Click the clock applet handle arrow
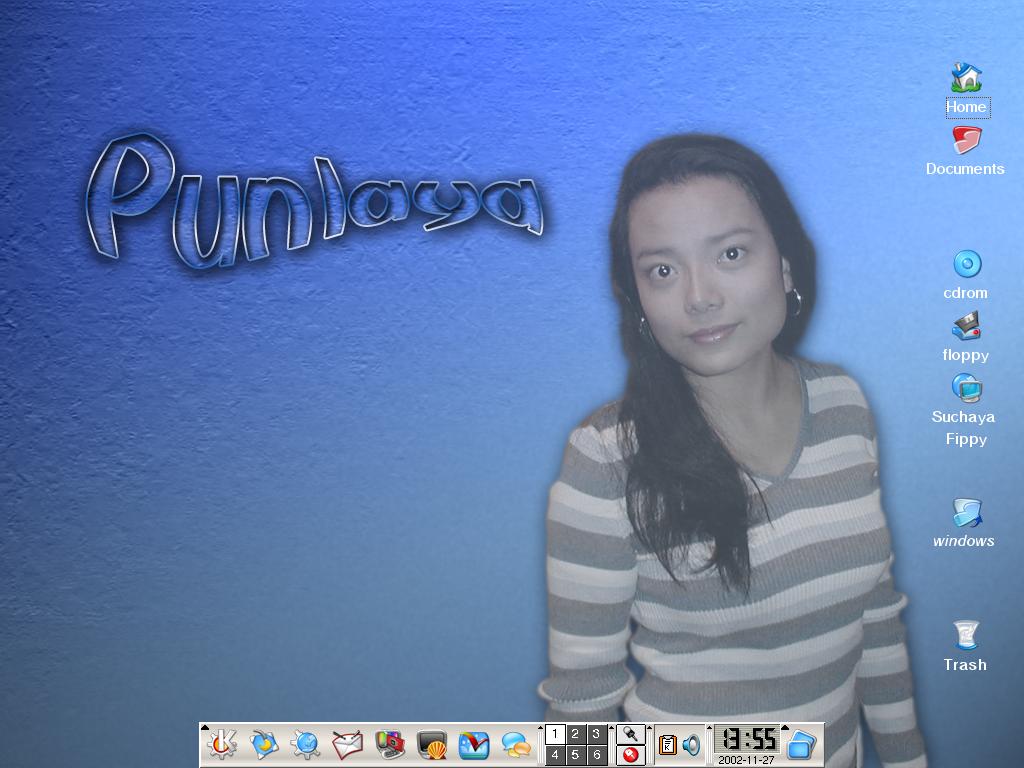The image size is (1024, 768). tap(710, 728)
